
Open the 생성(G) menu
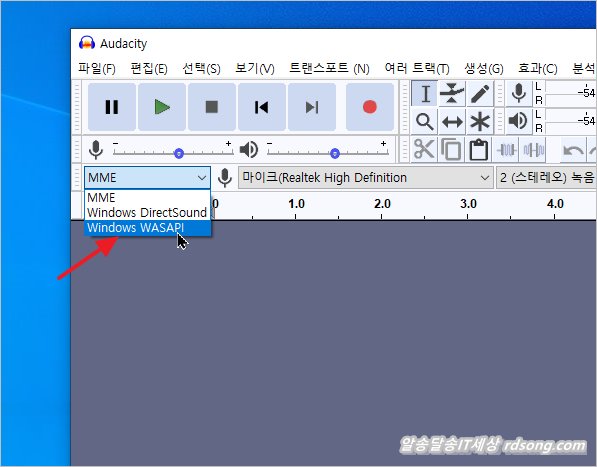click(484, 69)
